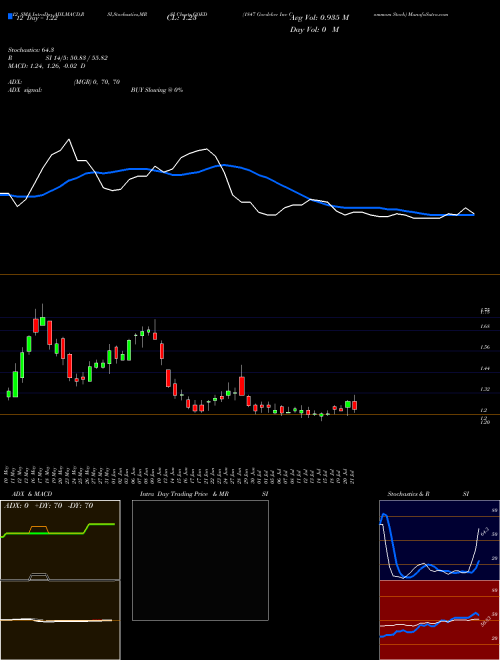
Task: Click the empty Intra Day Trading Price chart box
Action: pyautogui.click(x=200, y=560)
